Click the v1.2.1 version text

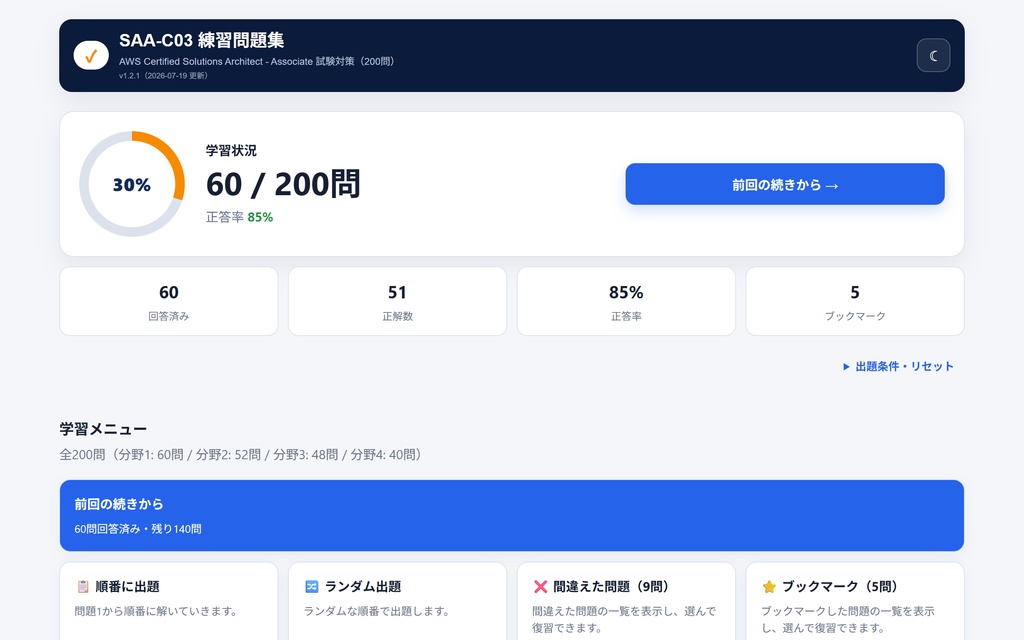click(x=163, y=76)
